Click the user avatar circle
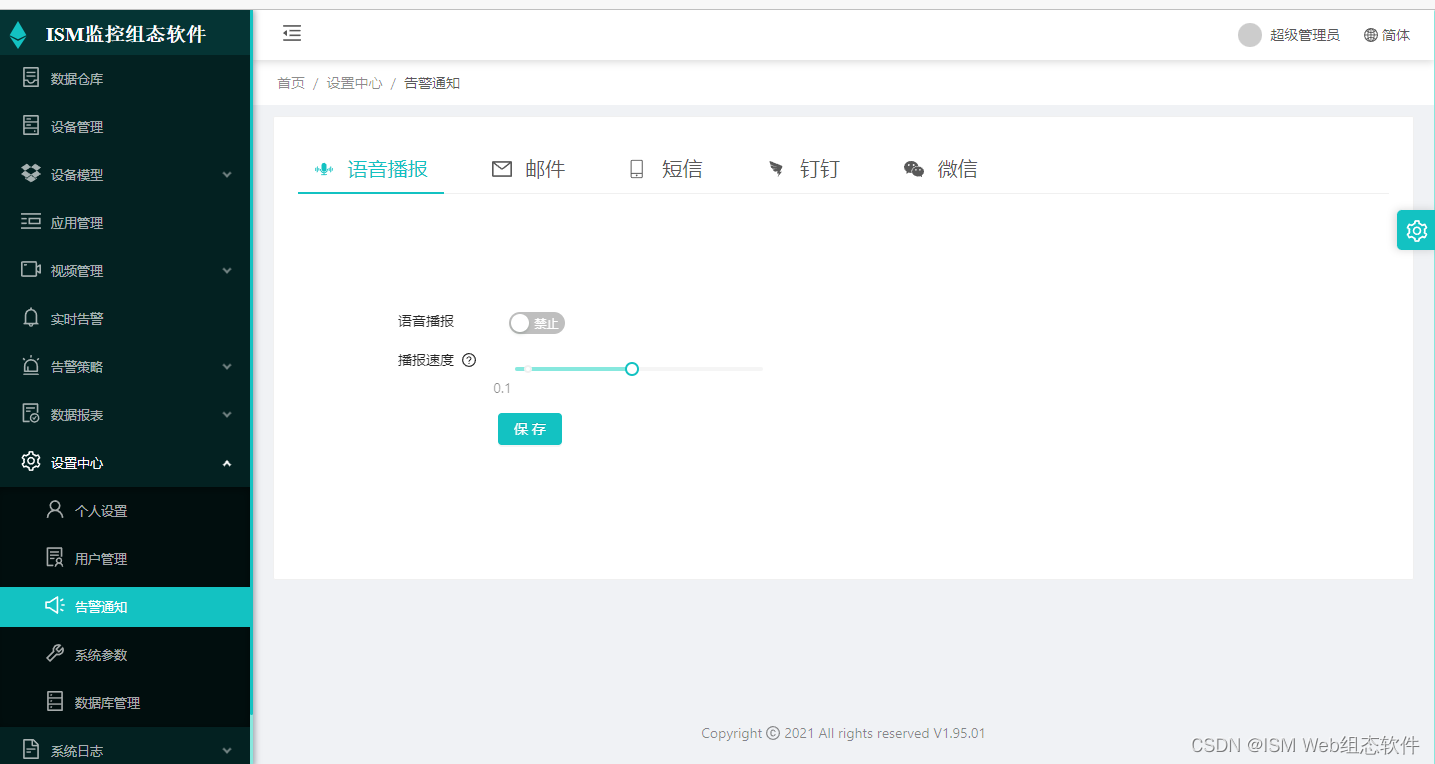This screenshot has width=1435, height=764. (1250, 35)
